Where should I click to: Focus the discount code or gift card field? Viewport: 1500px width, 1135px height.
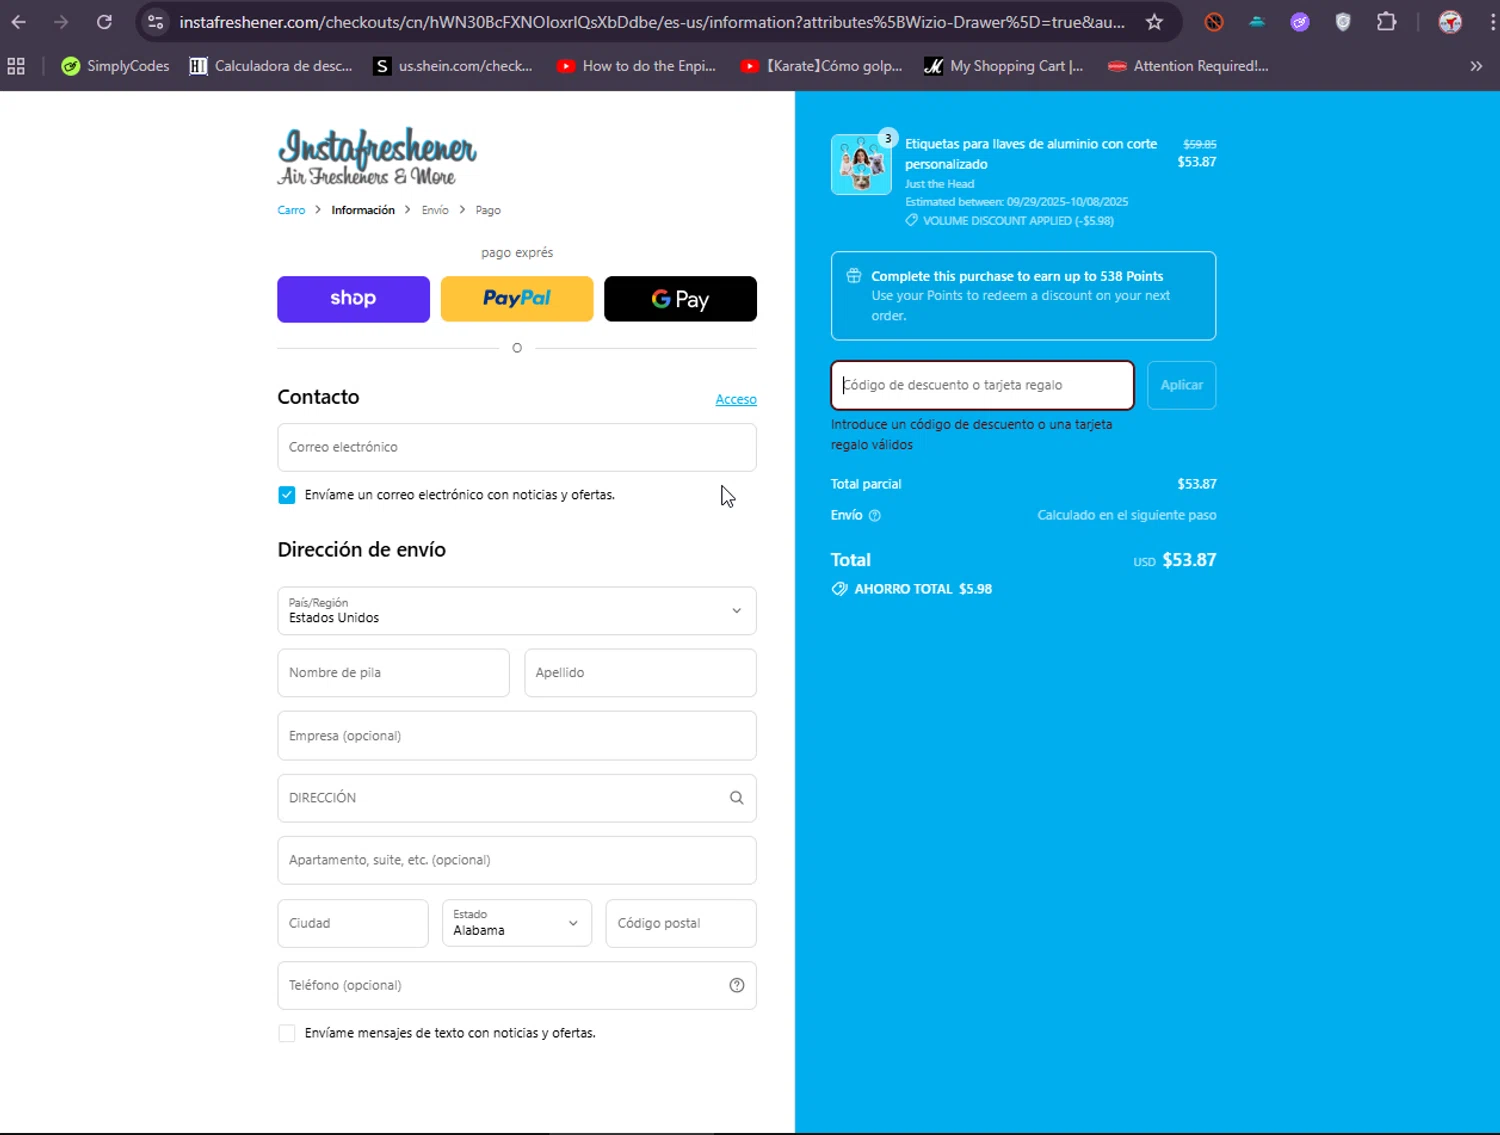coord(982,385)
